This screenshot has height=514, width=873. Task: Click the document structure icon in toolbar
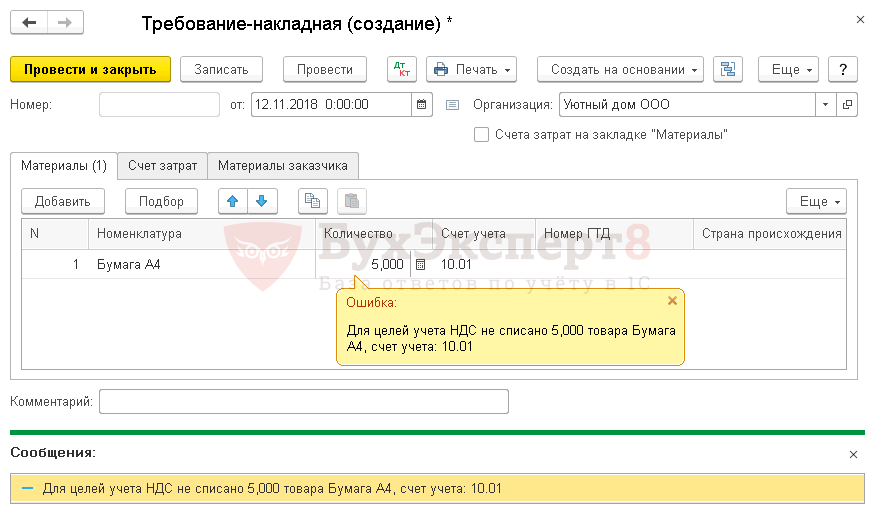(728, 69)
